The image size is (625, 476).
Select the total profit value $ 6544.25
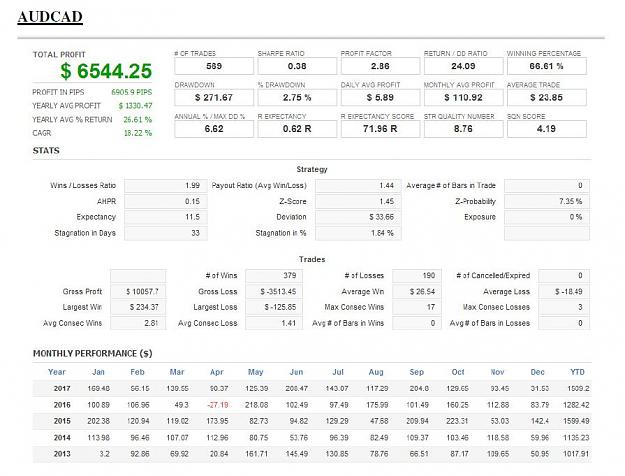pyautogui.click(x=106, y=71)
